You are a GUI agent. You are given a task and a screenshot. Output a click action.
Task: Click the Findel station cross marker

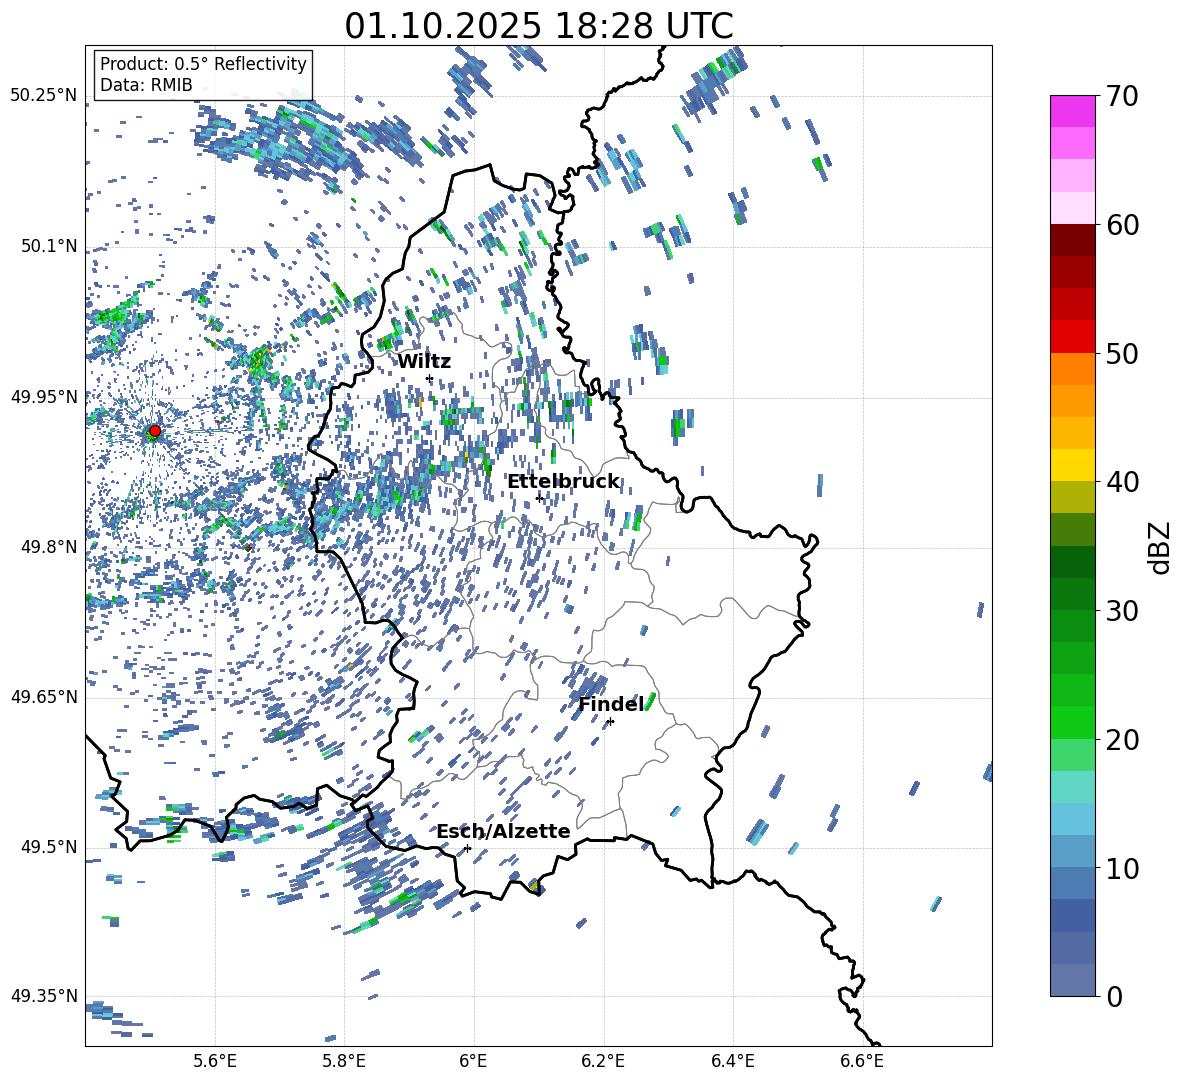610,721
